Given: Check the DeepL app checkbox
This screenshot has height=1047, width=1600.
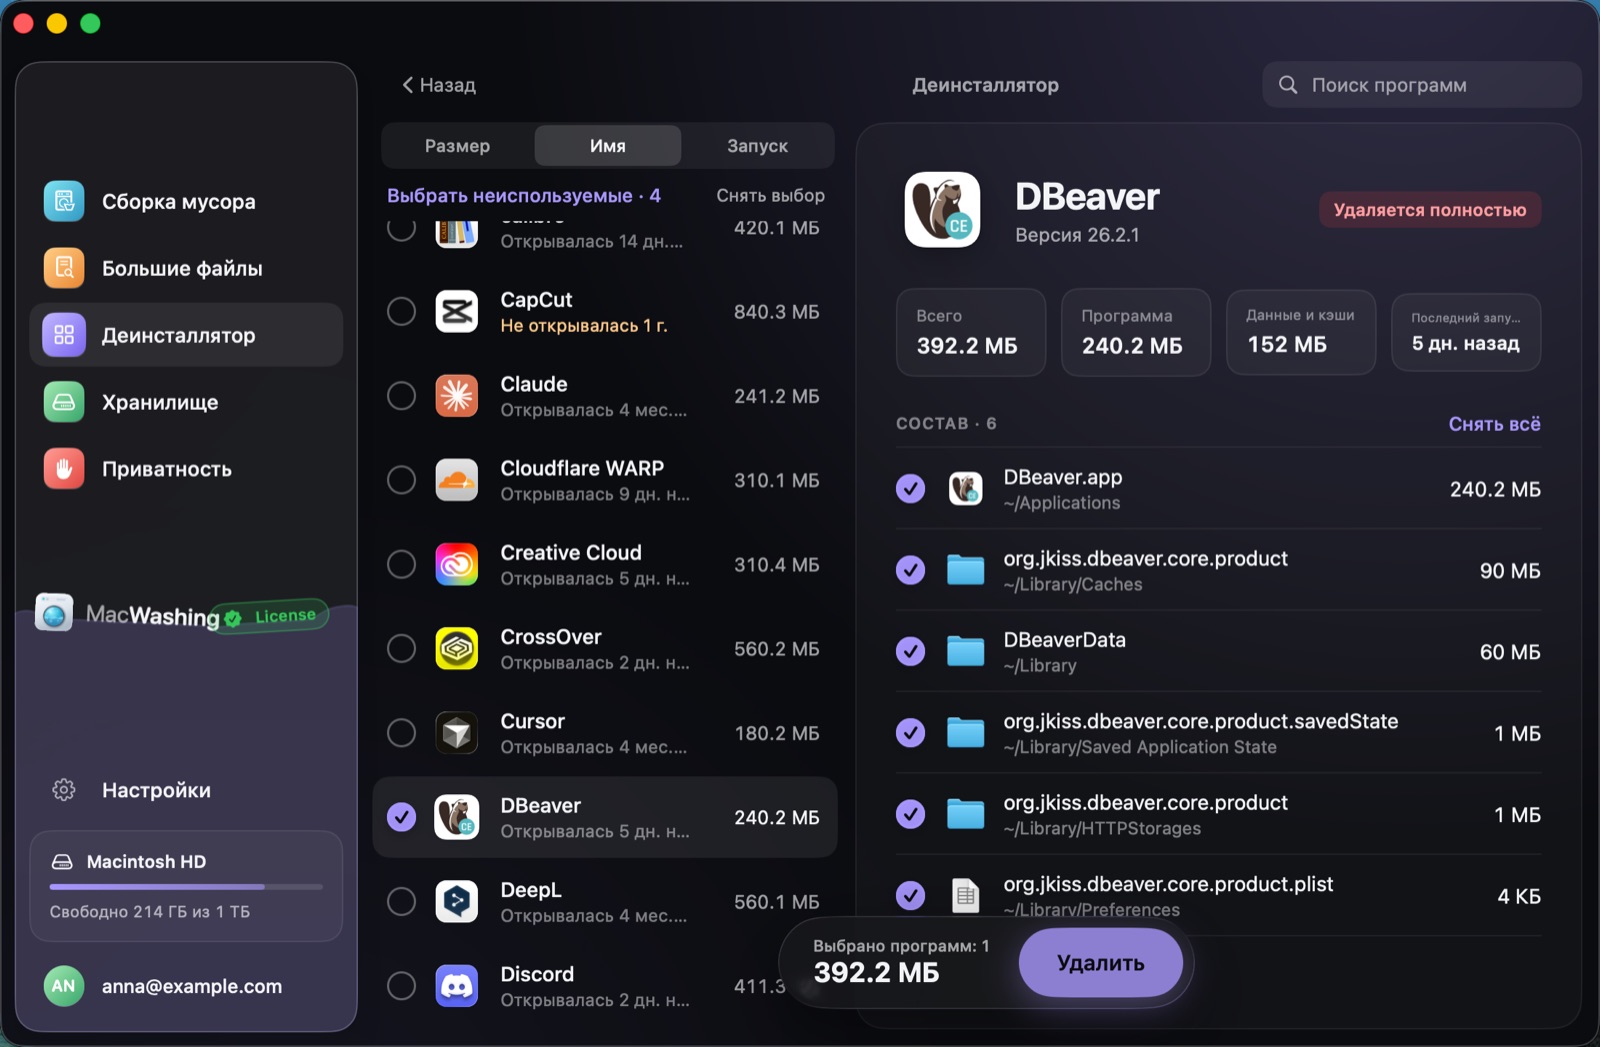Looking at the screenshot, I should (x=401, y=902).
